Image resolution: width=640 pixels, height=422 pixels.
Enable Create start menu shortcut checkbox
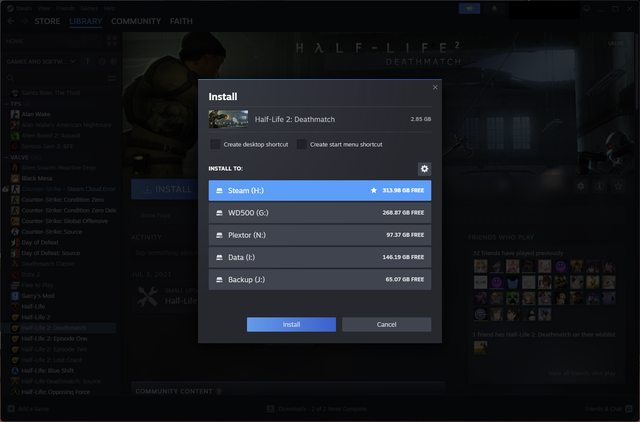coord(302,144)
